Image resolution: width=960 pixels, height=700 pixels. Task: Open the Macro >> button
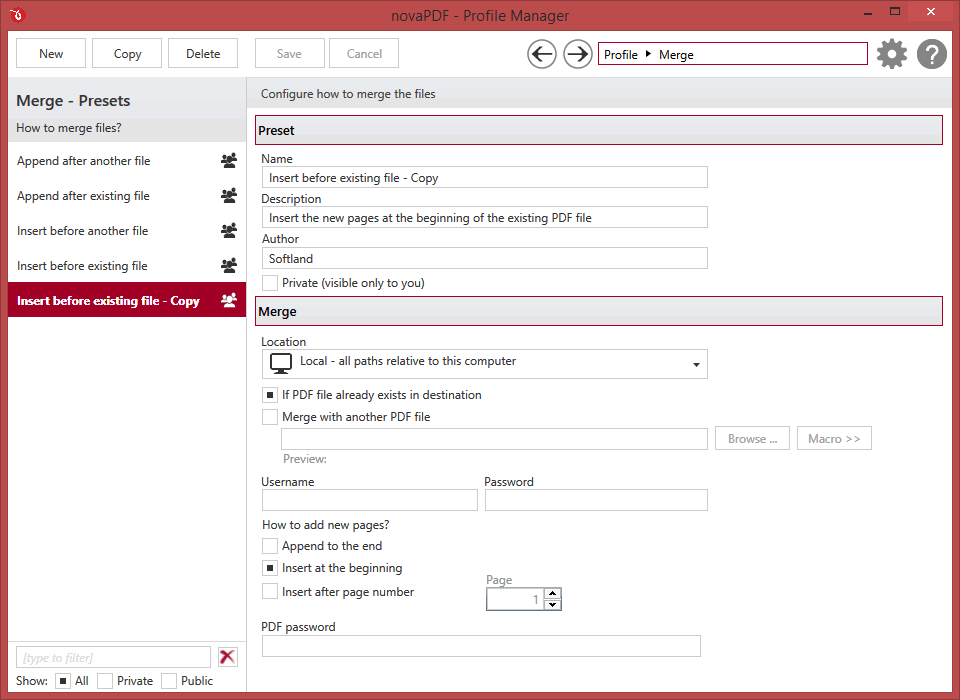click(x=834, y=438)
